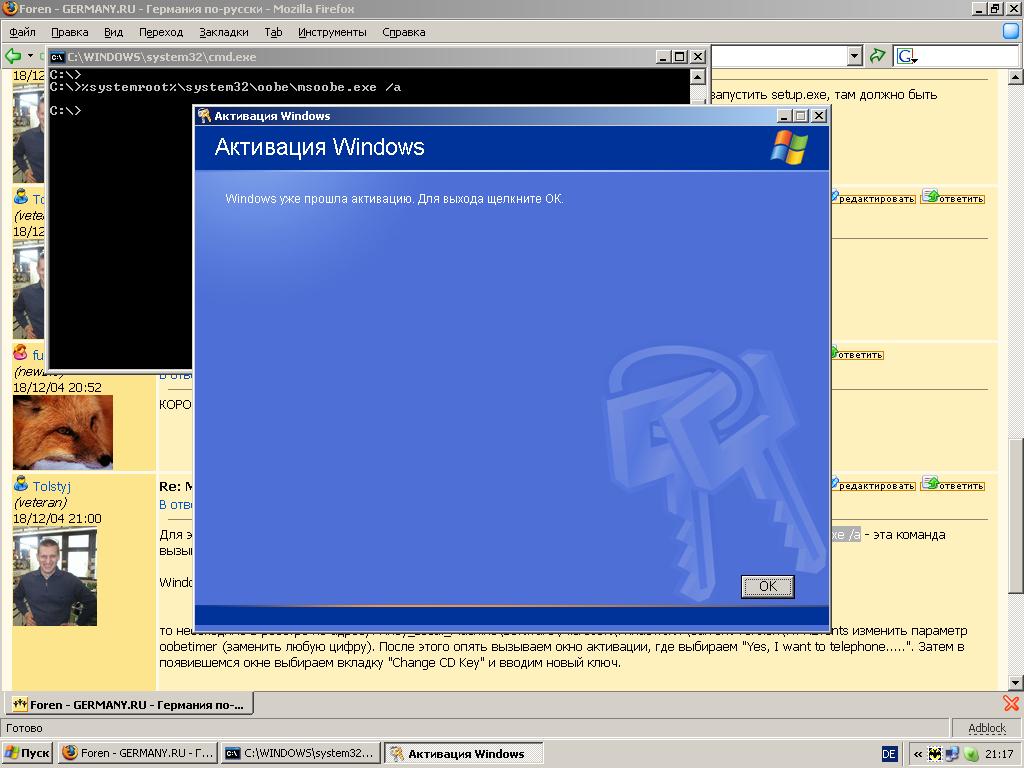Close the tab with the red X
This screenshot has height=768, width=1024.
click(1011, 703)
